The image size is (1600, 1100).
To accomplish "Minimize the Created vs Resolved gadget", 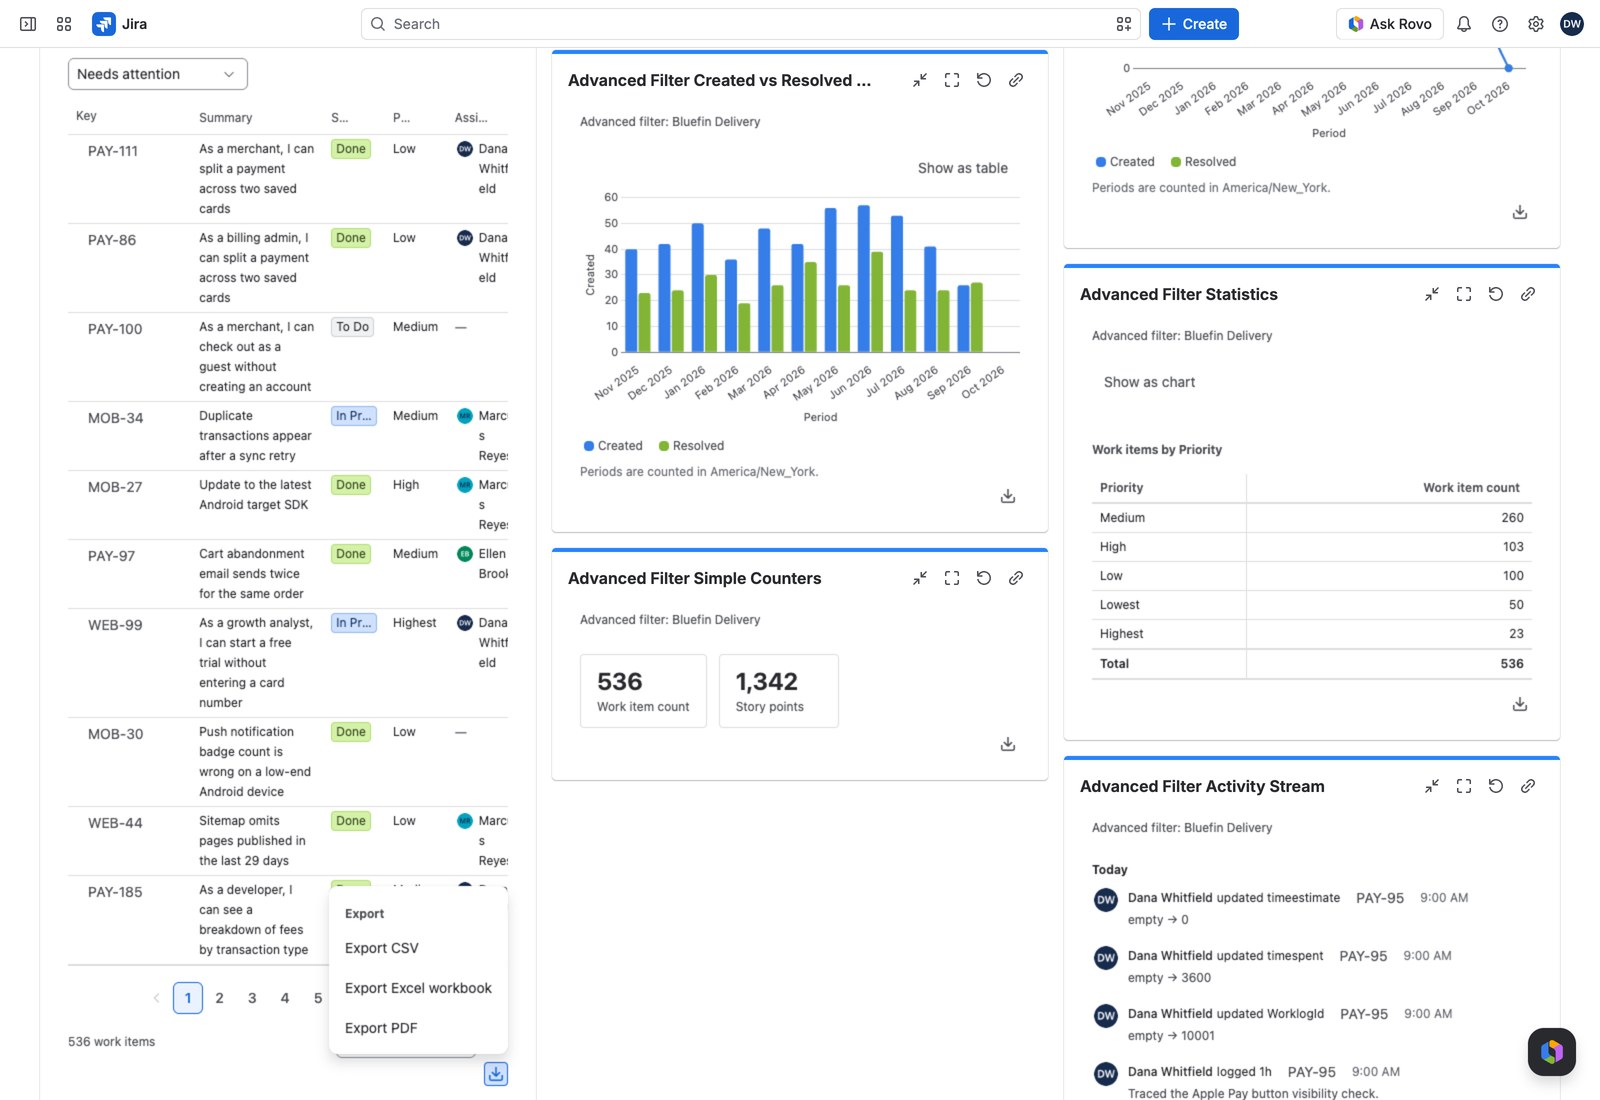I will [920, 80].
